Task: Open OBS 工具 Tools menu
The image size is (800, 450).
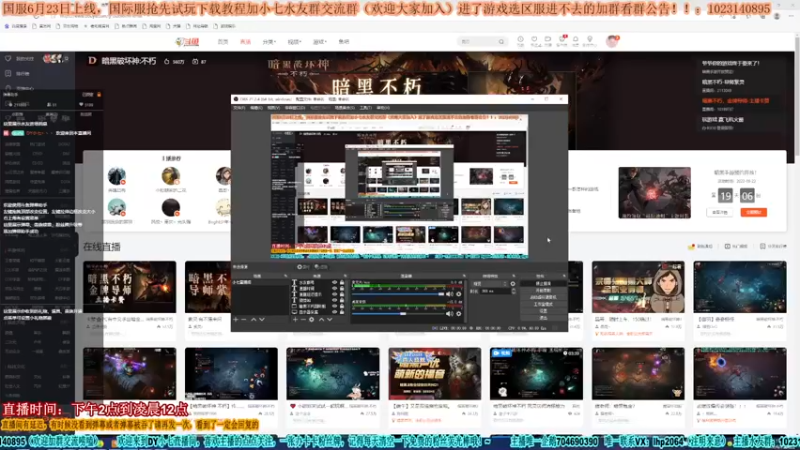Action: (365, 108)
